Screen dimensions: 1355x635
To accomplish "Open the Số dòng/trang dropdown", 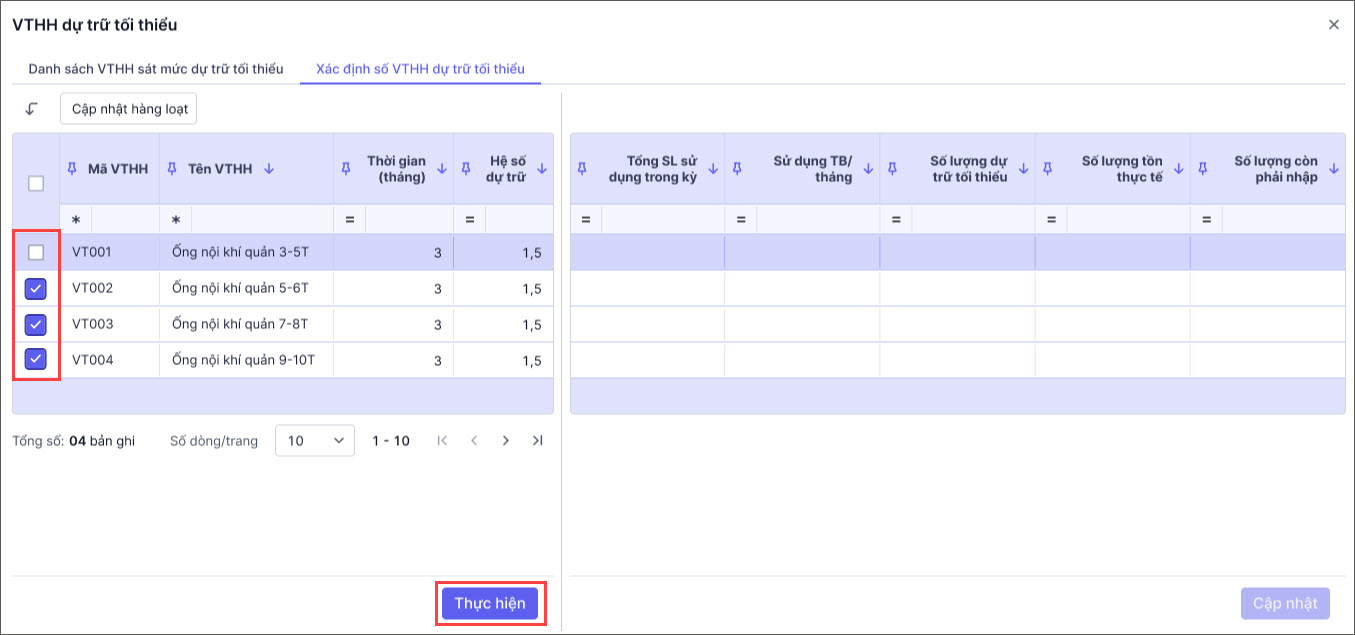I will coord(315,440).
